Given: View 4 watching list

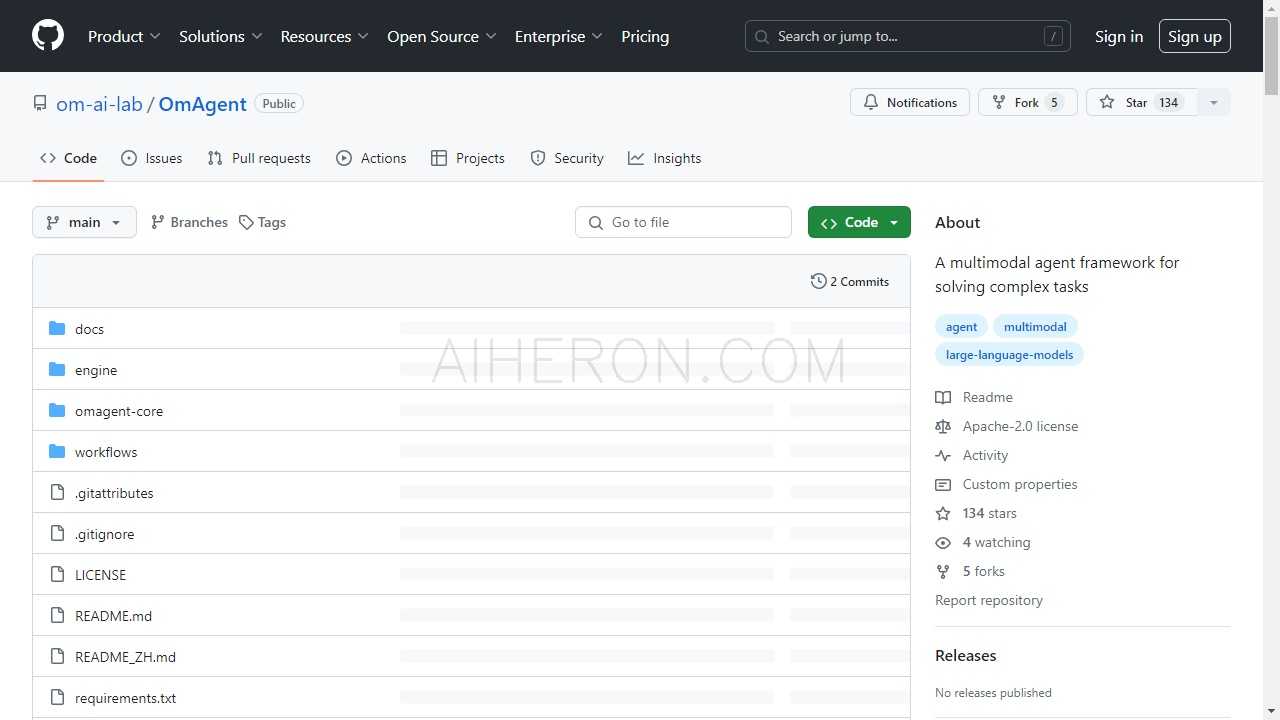Looking at the screenshot, I should pos(983,542).
